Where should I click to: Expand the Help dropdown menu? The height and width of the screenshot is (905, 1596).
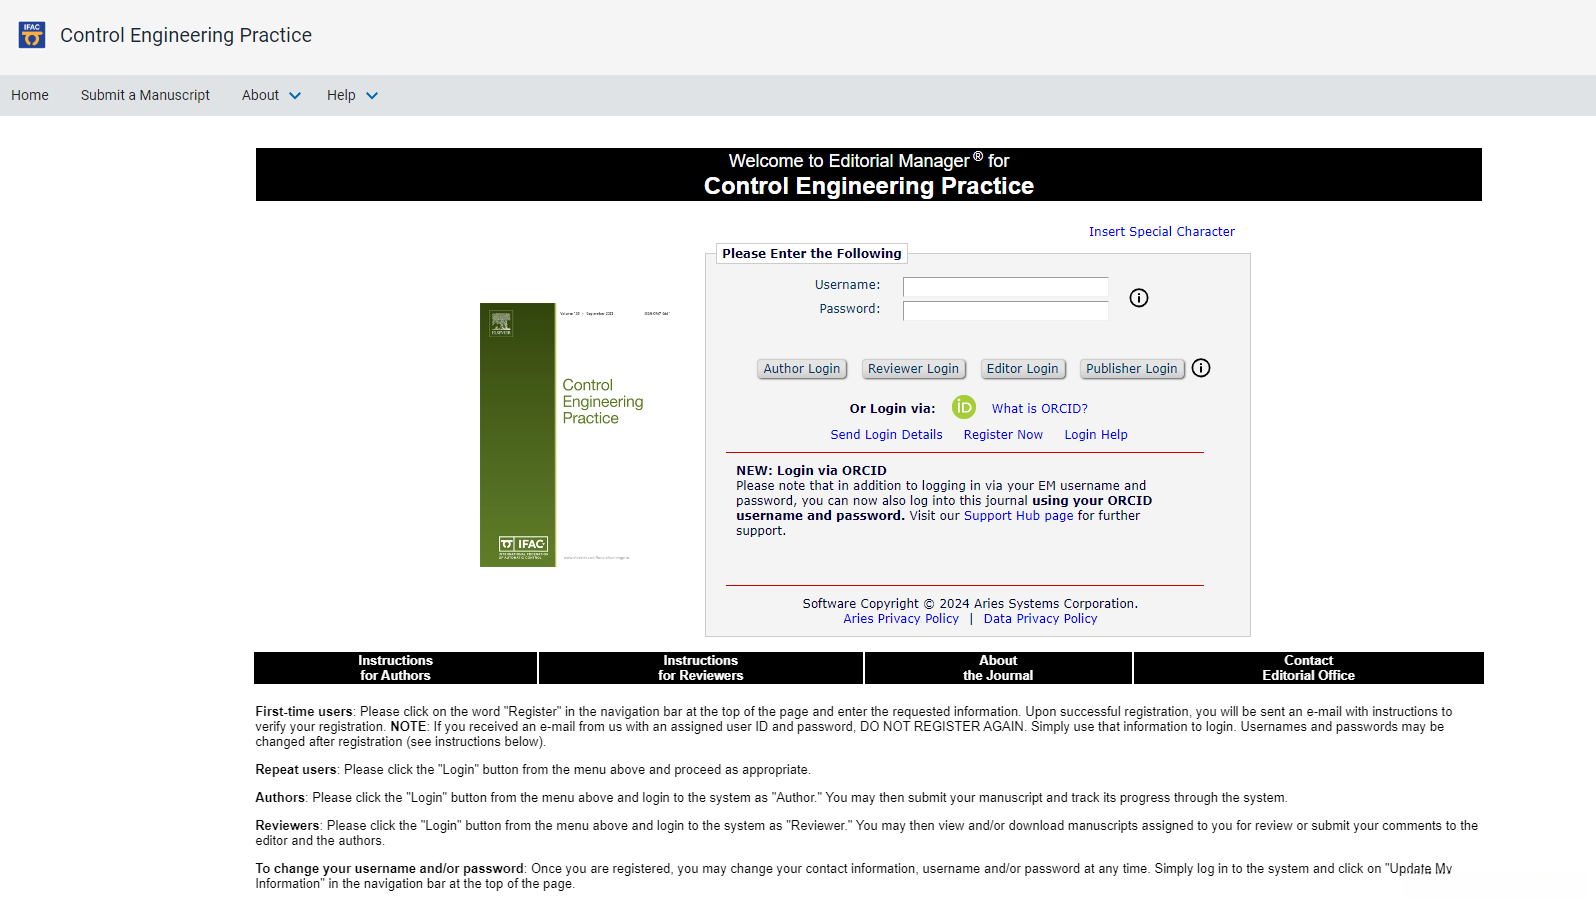(x=352, y=95)
